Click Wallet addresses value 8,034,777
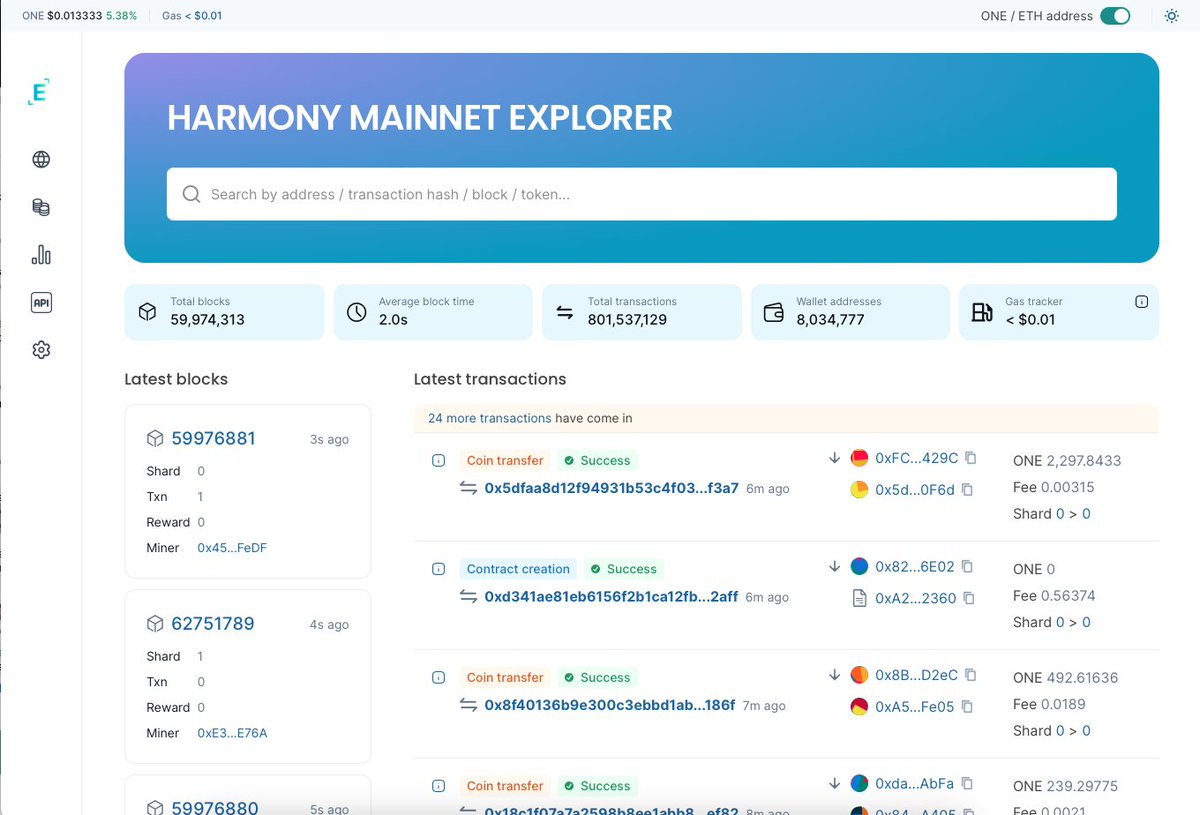Screen dimensions: 1200x815 830,320
